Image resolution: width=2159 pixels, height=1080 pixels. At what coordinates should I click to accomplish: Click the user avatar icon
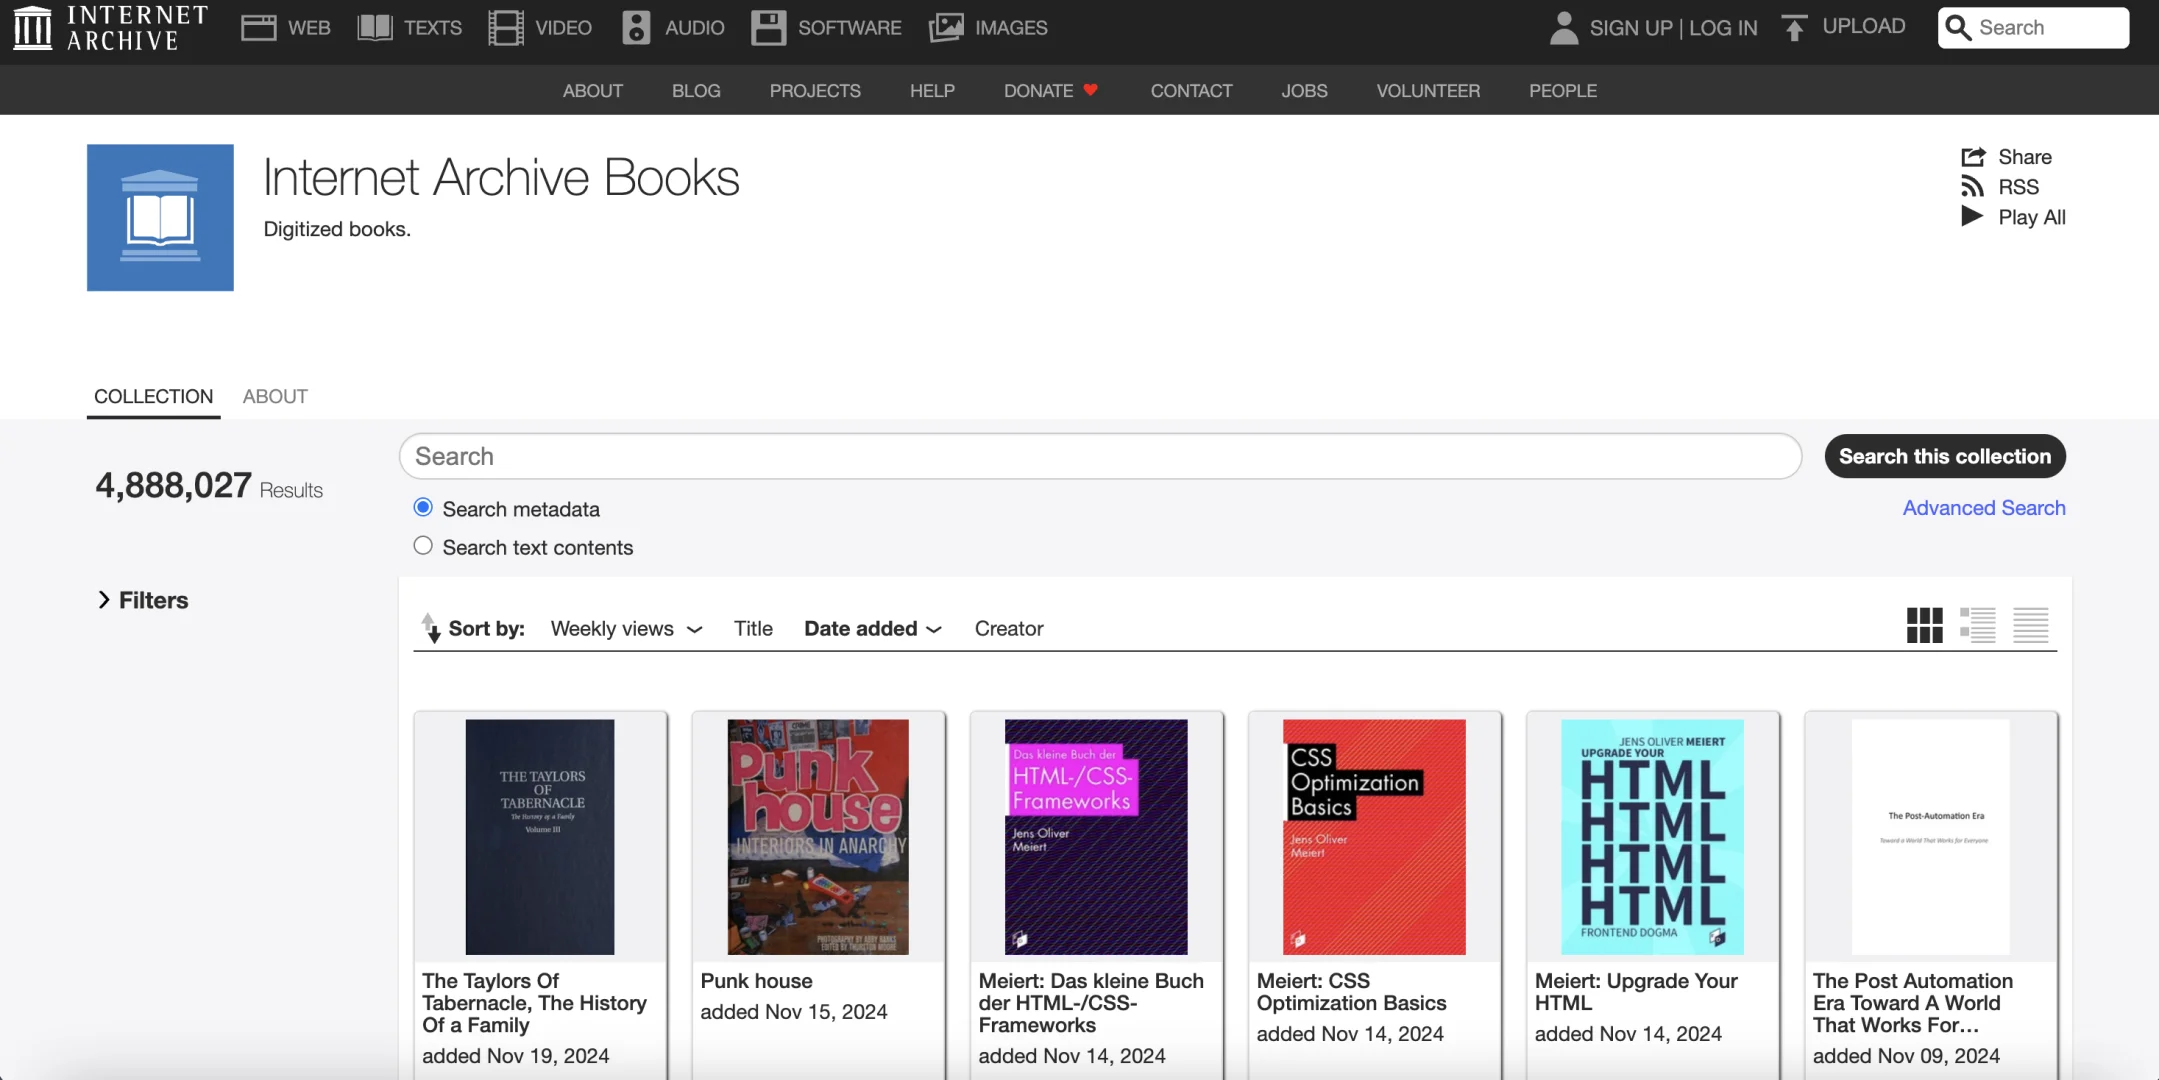(x=1563, y=27)
